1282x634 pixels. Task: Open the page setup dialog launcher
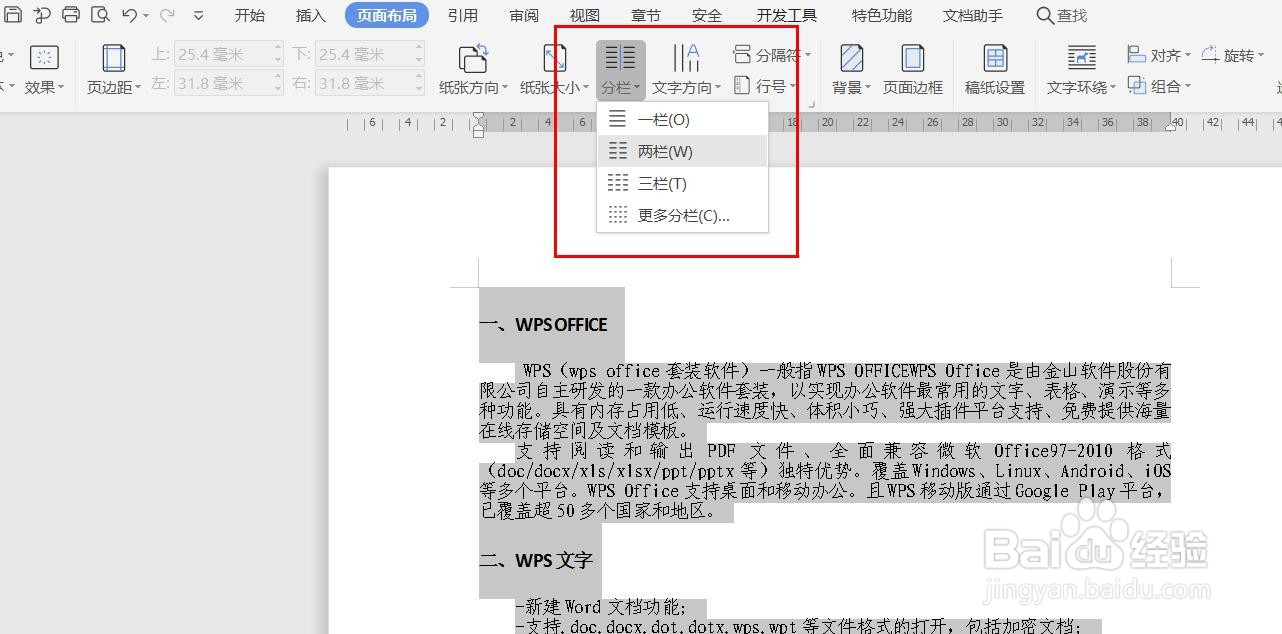(811, 104)
